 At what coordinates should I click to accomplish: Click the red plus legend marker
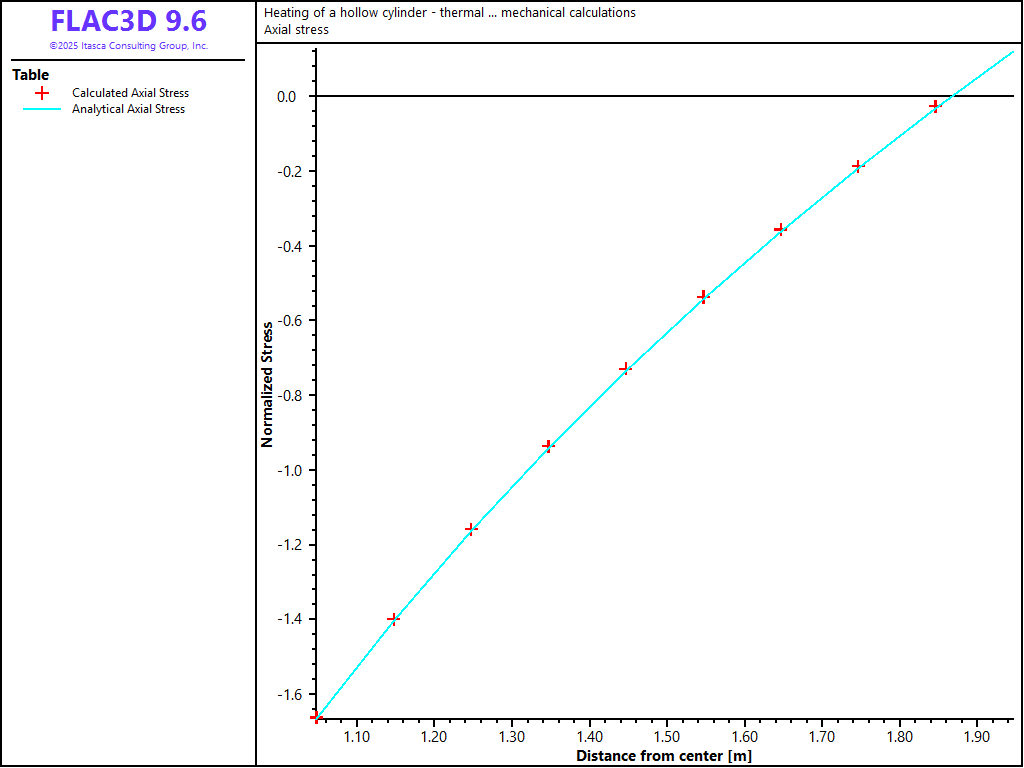pos(42,93)
